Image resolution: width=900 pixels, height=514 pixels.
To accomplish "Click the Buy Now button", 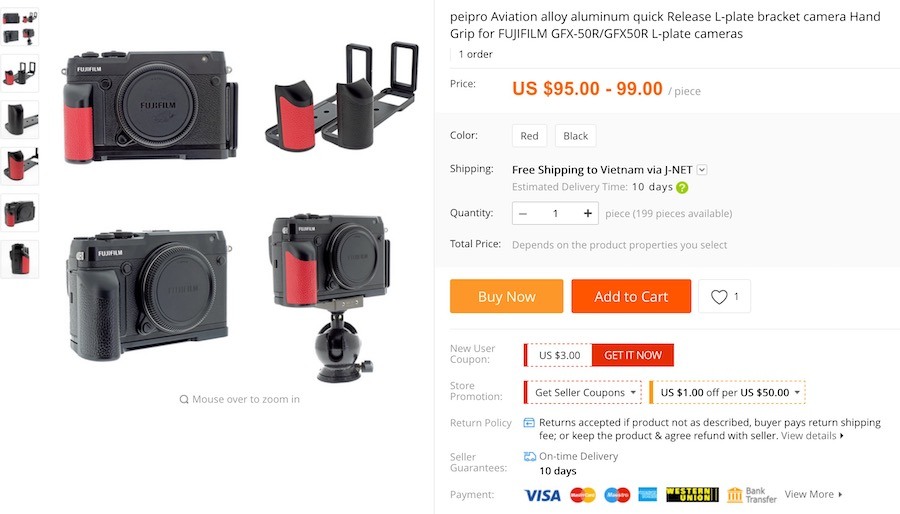I will tap(506, 296).
